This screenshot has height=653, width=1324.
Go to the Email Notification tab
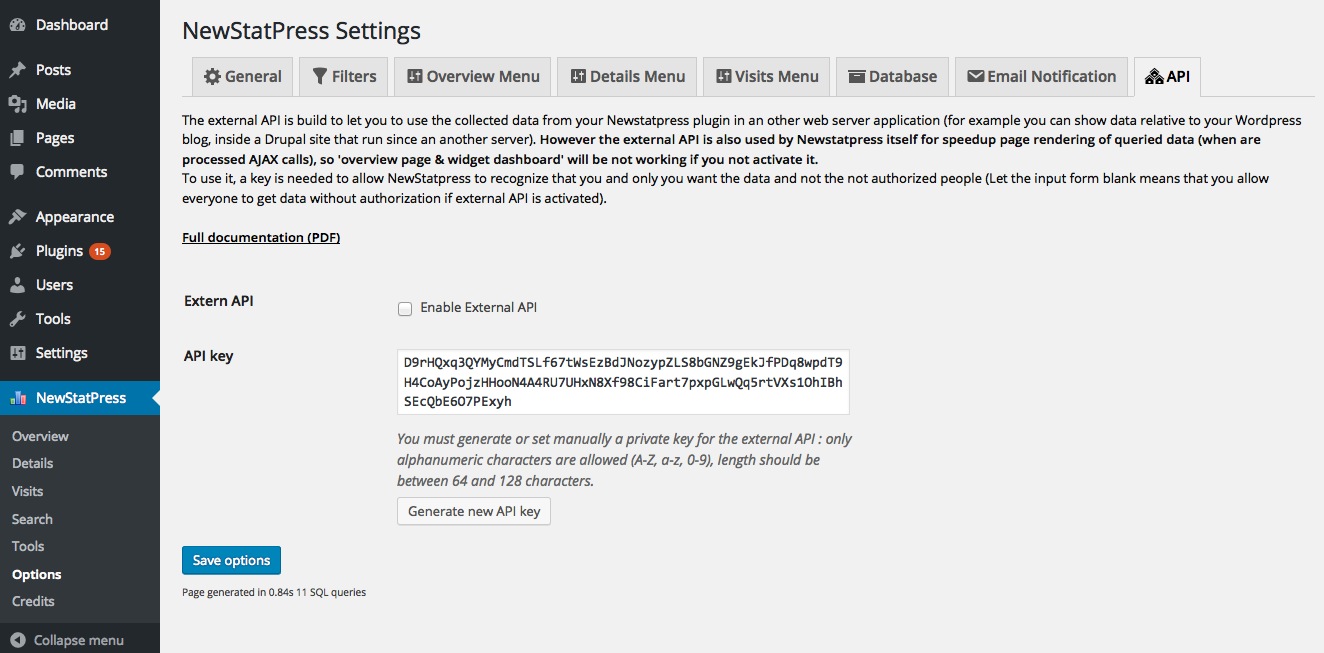click(x=1040, y=77)
